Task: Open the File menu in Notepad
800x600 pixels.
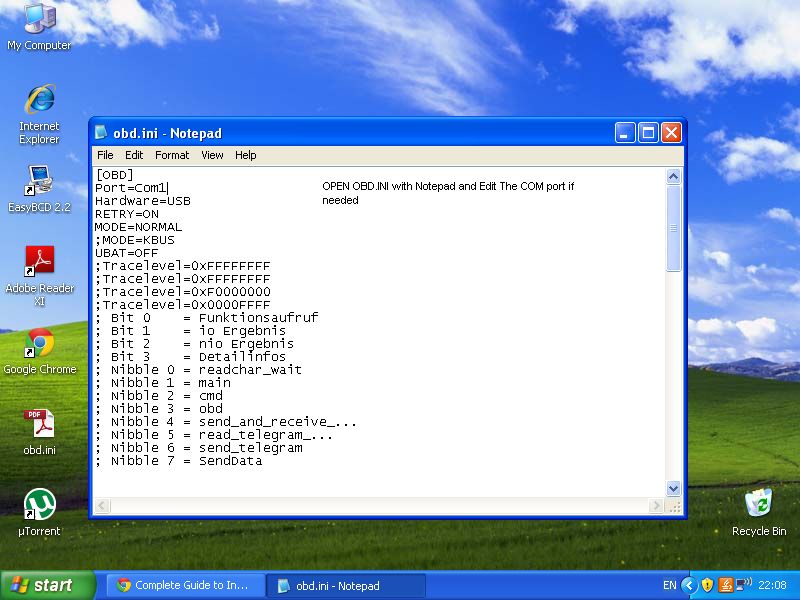Action: 105,155
